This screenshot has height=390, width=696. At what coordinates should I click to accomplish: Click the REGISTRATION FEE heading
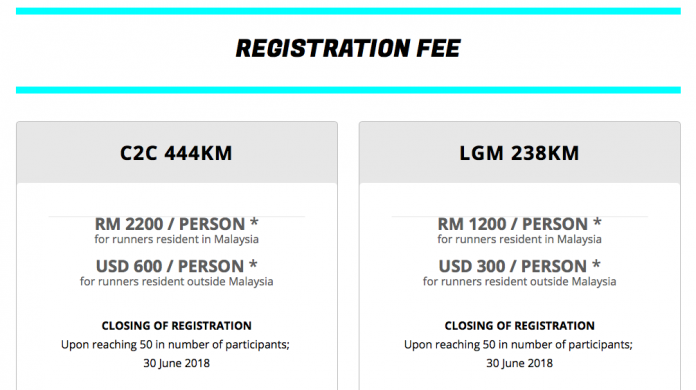click(348, 48)
